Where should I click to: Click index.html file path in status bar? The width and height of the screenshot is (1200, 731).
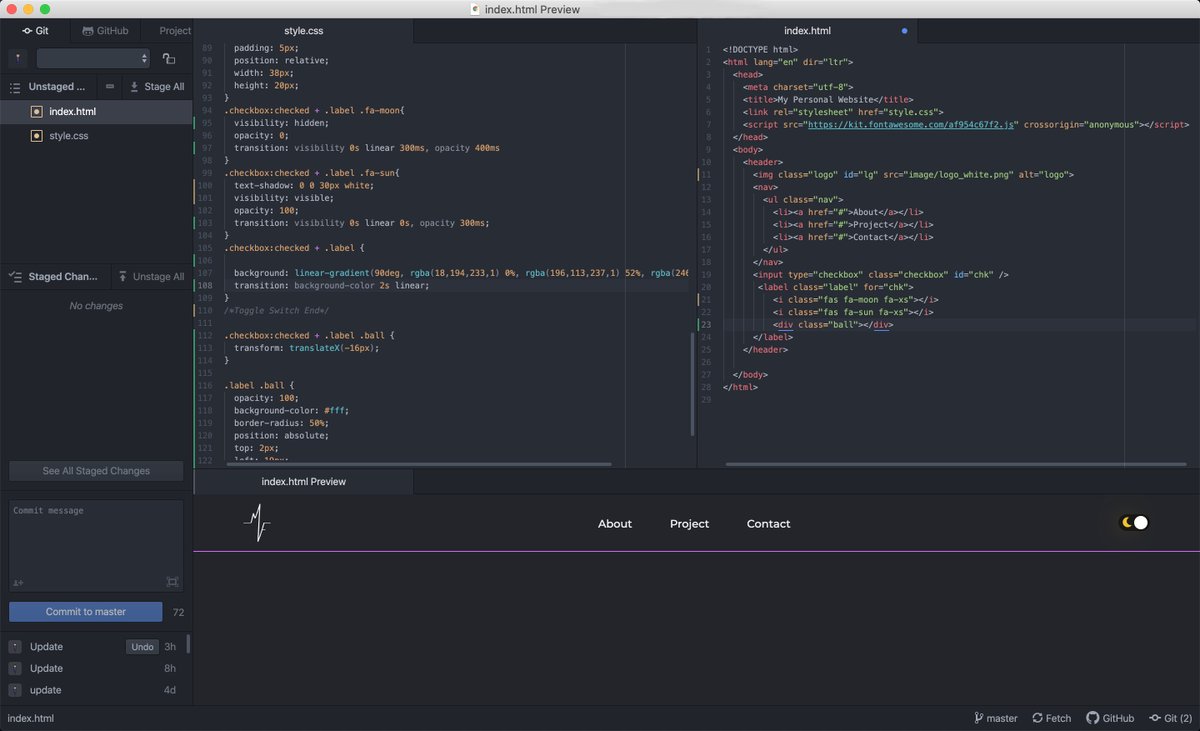(31, 718)
